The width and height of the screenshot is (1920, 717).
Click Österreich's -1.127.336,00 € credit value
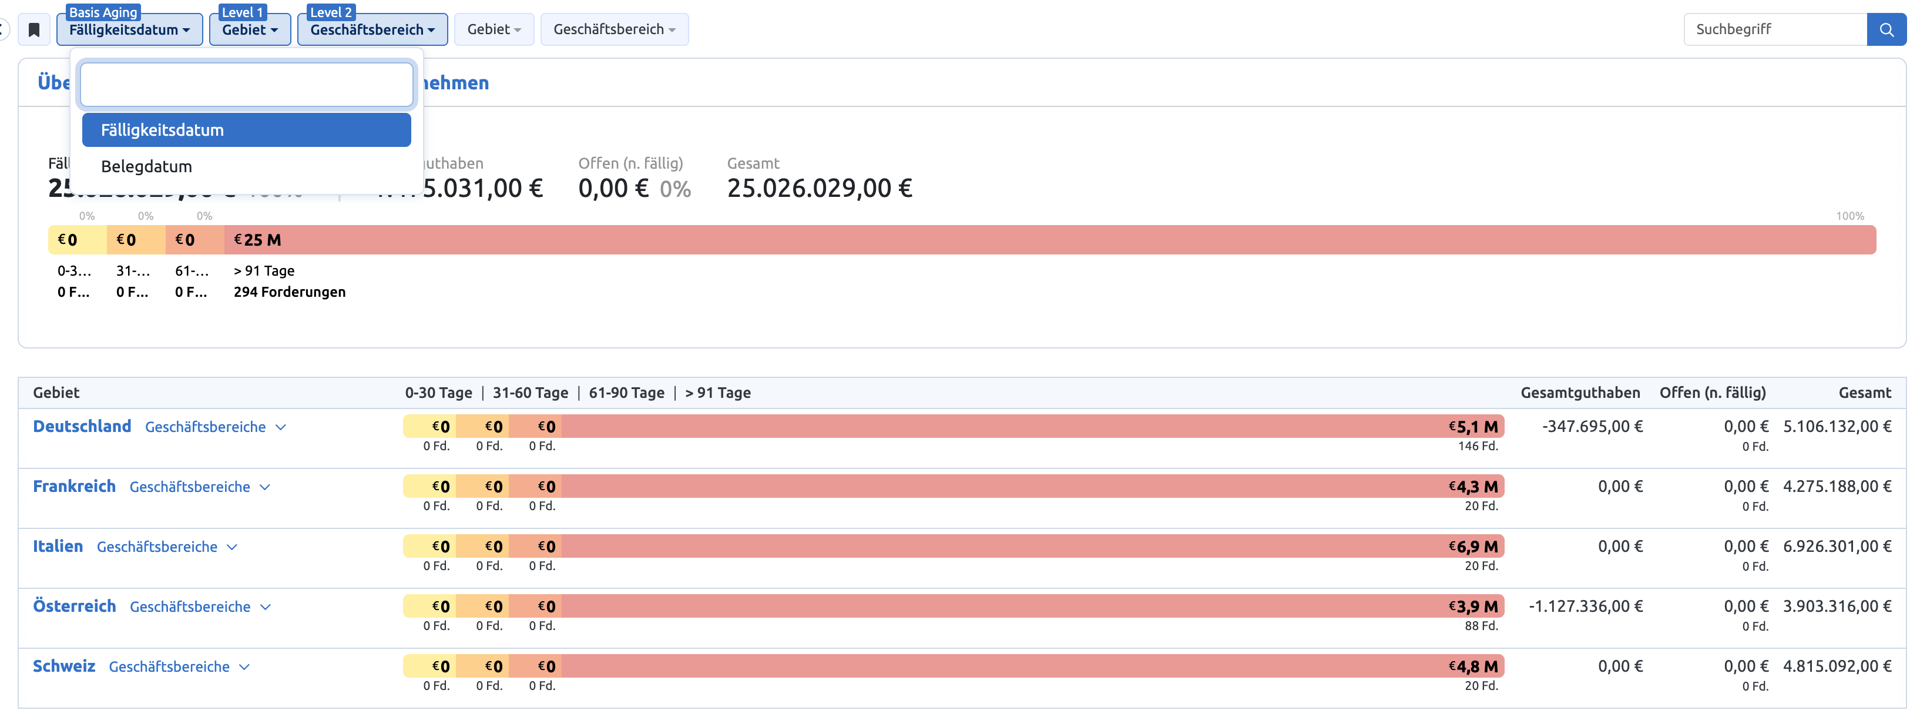[x=1586, y=606]
